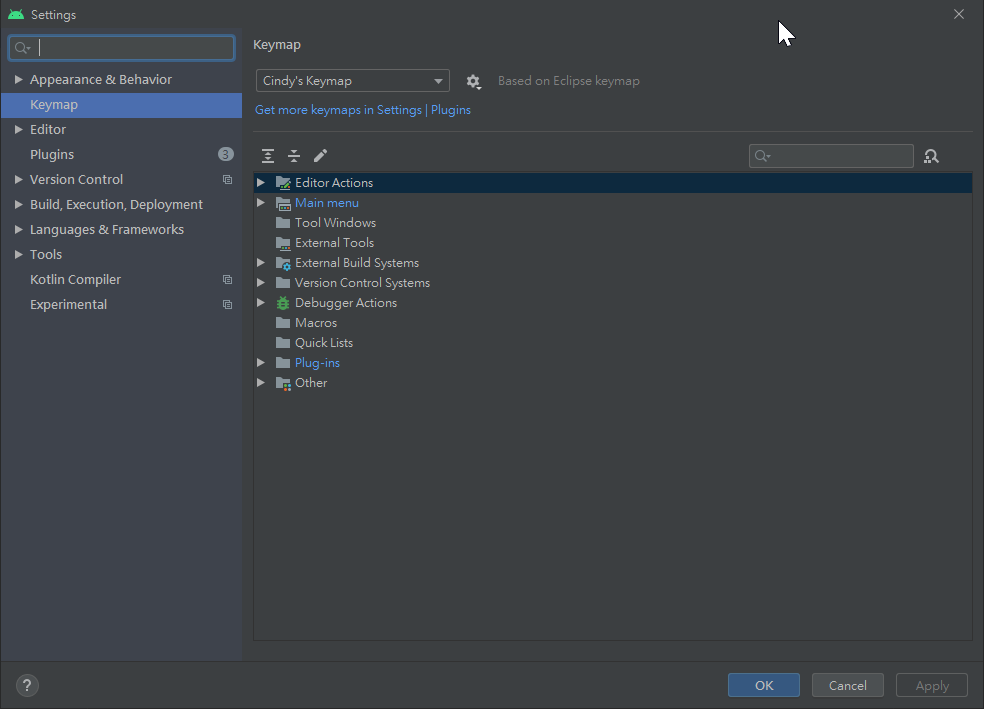This screenshot has height=709, width=984.
Task: Expand the Editor Actions tree node
Action: coord(260,183)
